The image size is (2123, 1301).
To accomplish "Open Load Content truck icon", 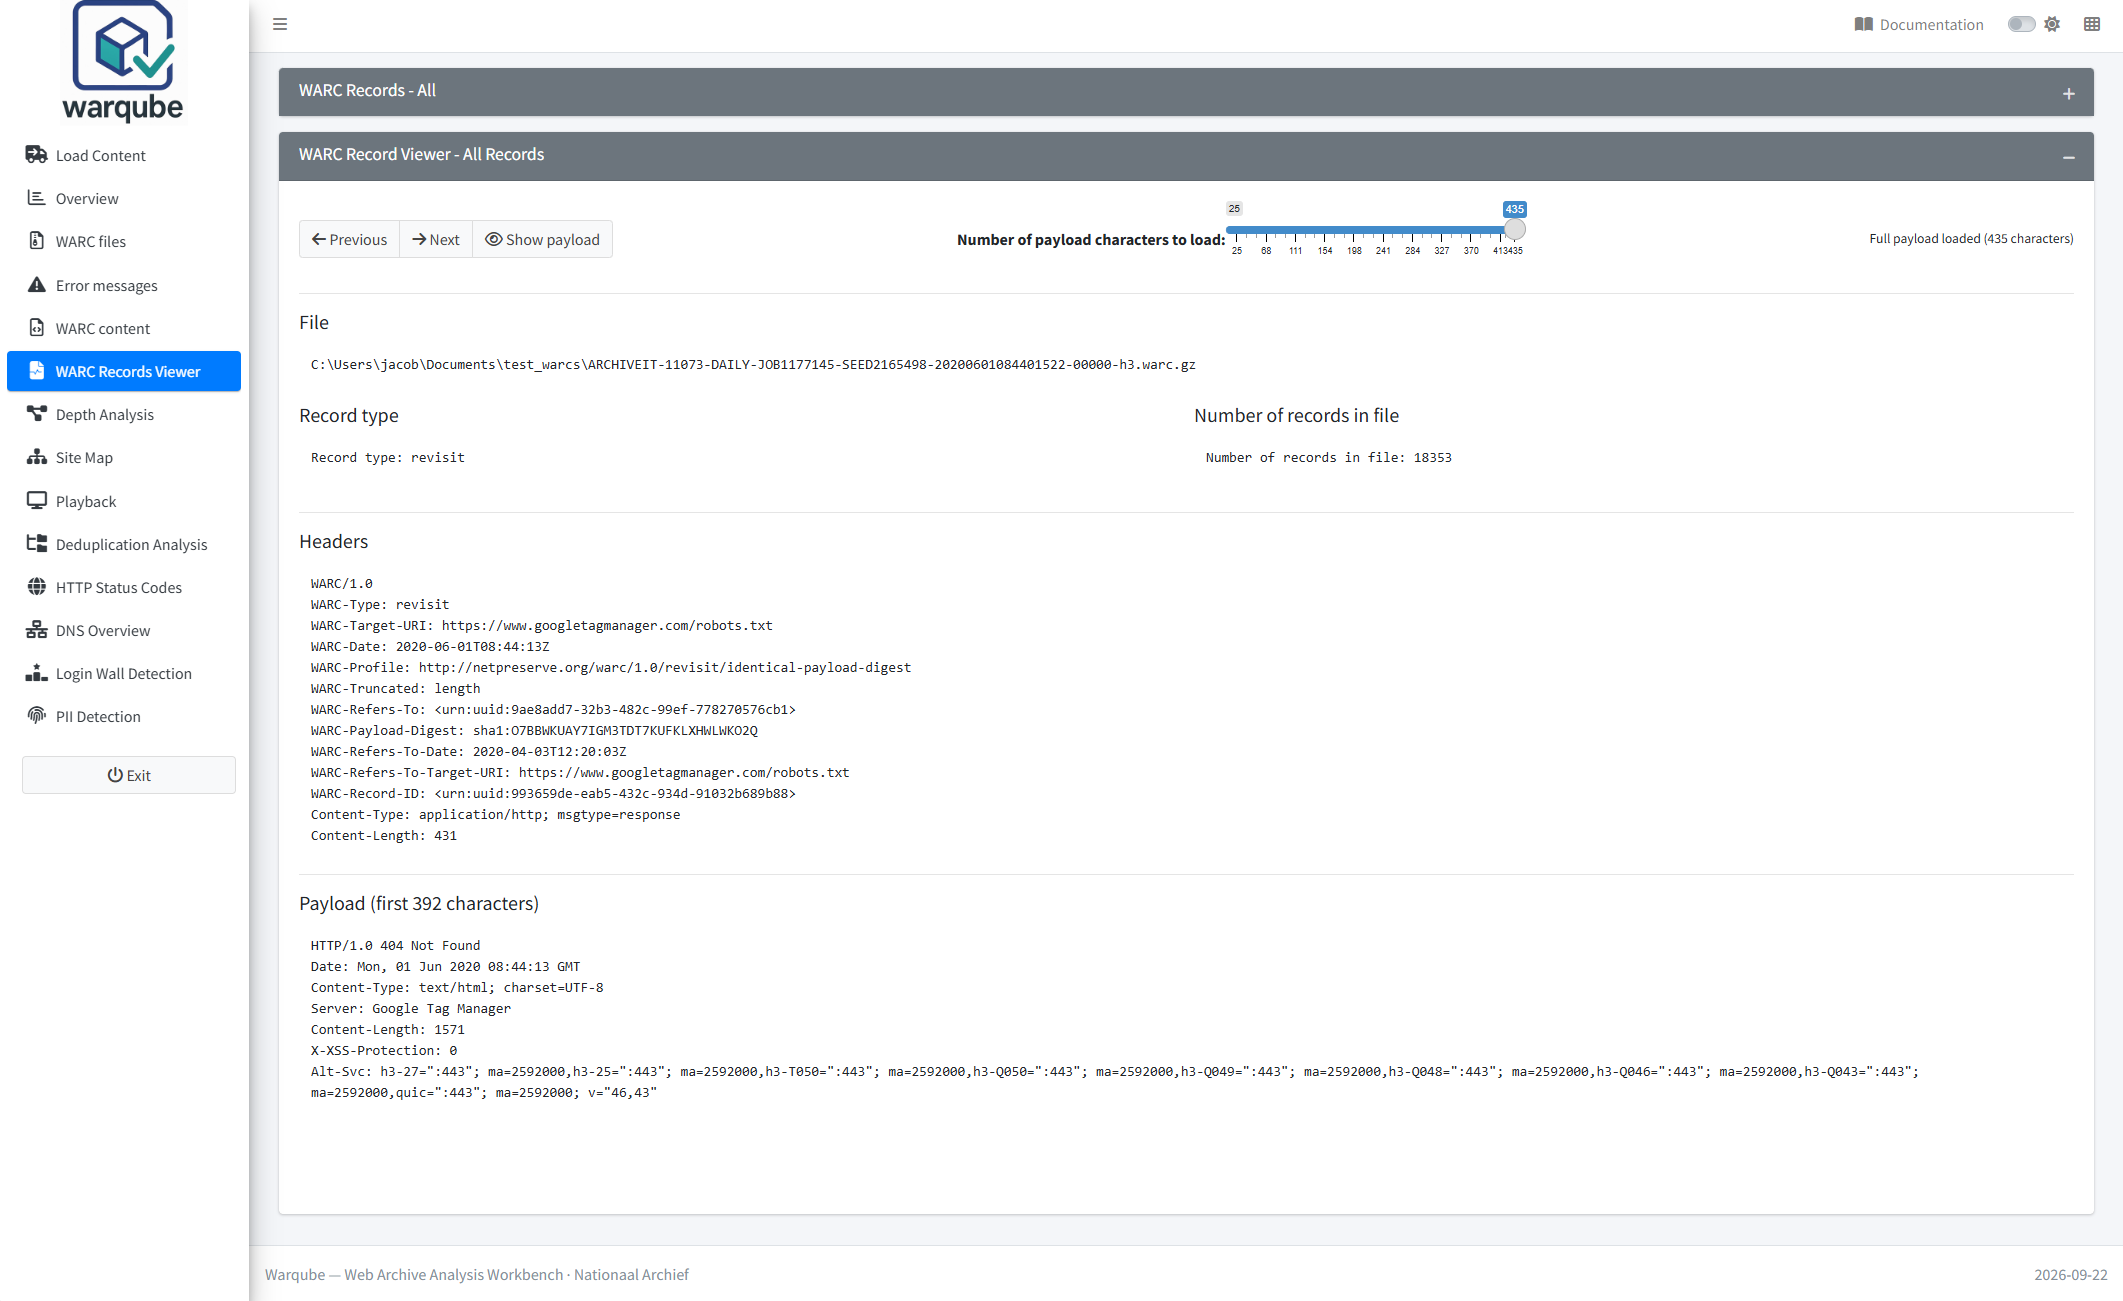I will tap(37, 155).
